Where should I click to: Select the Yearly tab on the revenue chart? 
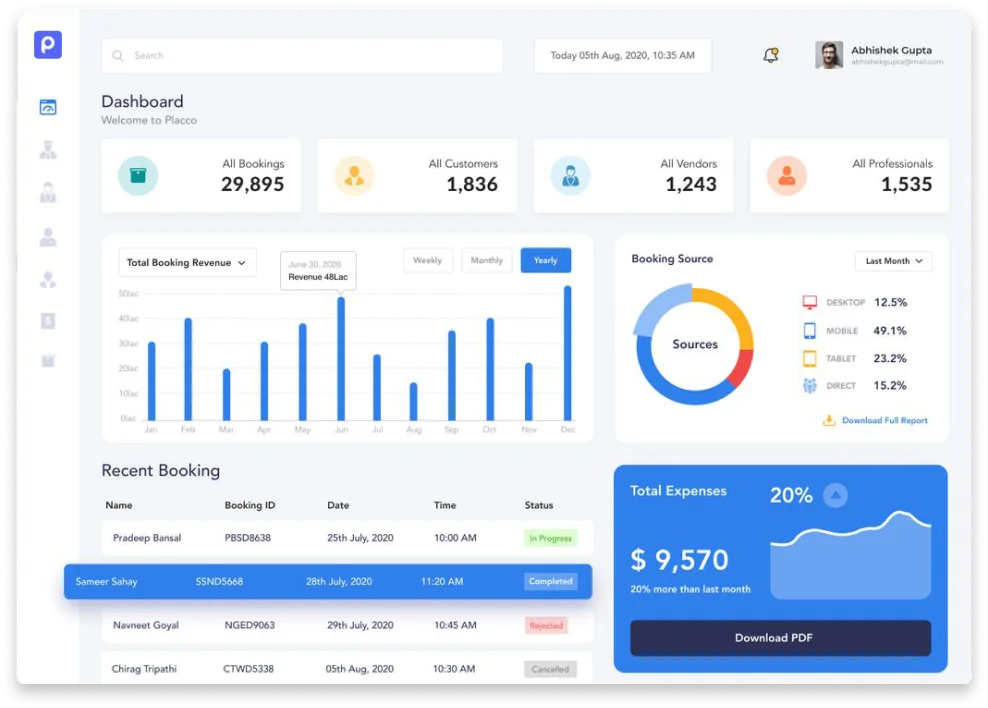pos(546,260)
